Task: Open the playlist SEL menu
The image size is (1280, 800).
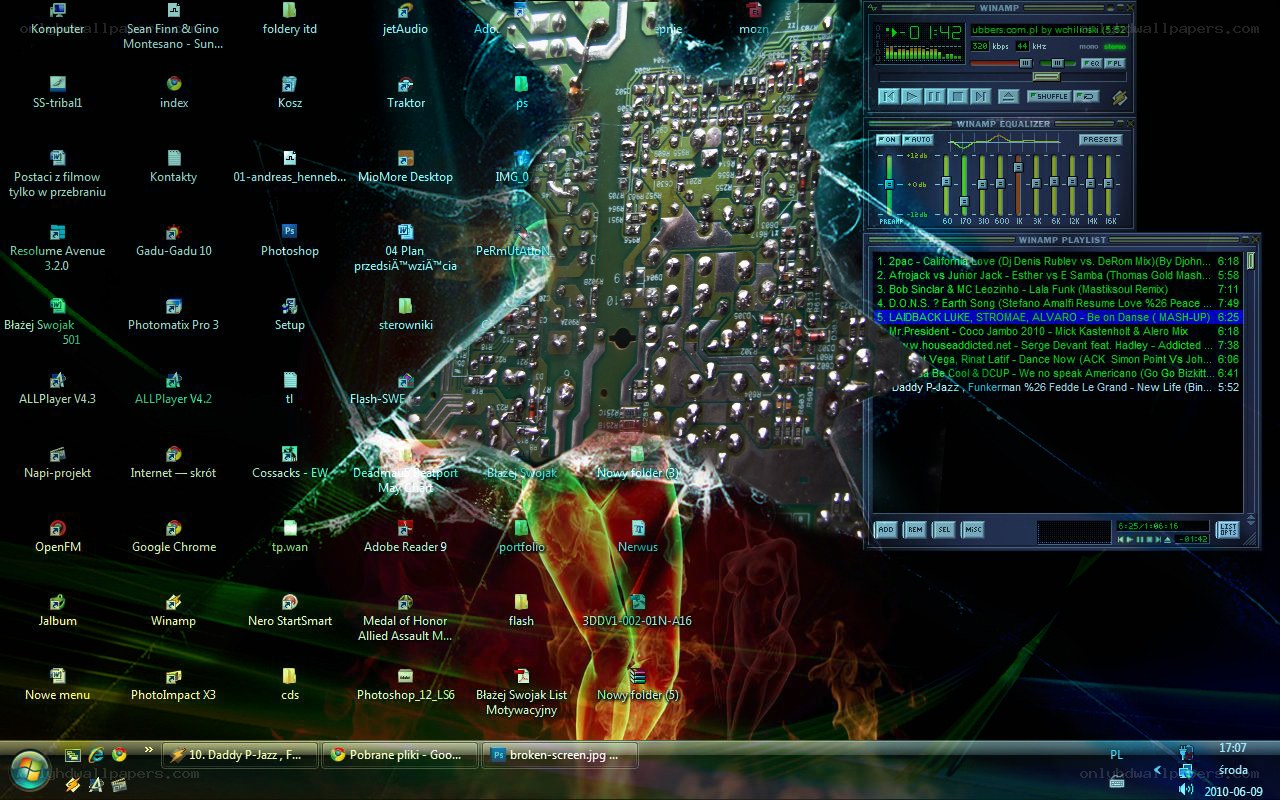Action: [943, 530]
